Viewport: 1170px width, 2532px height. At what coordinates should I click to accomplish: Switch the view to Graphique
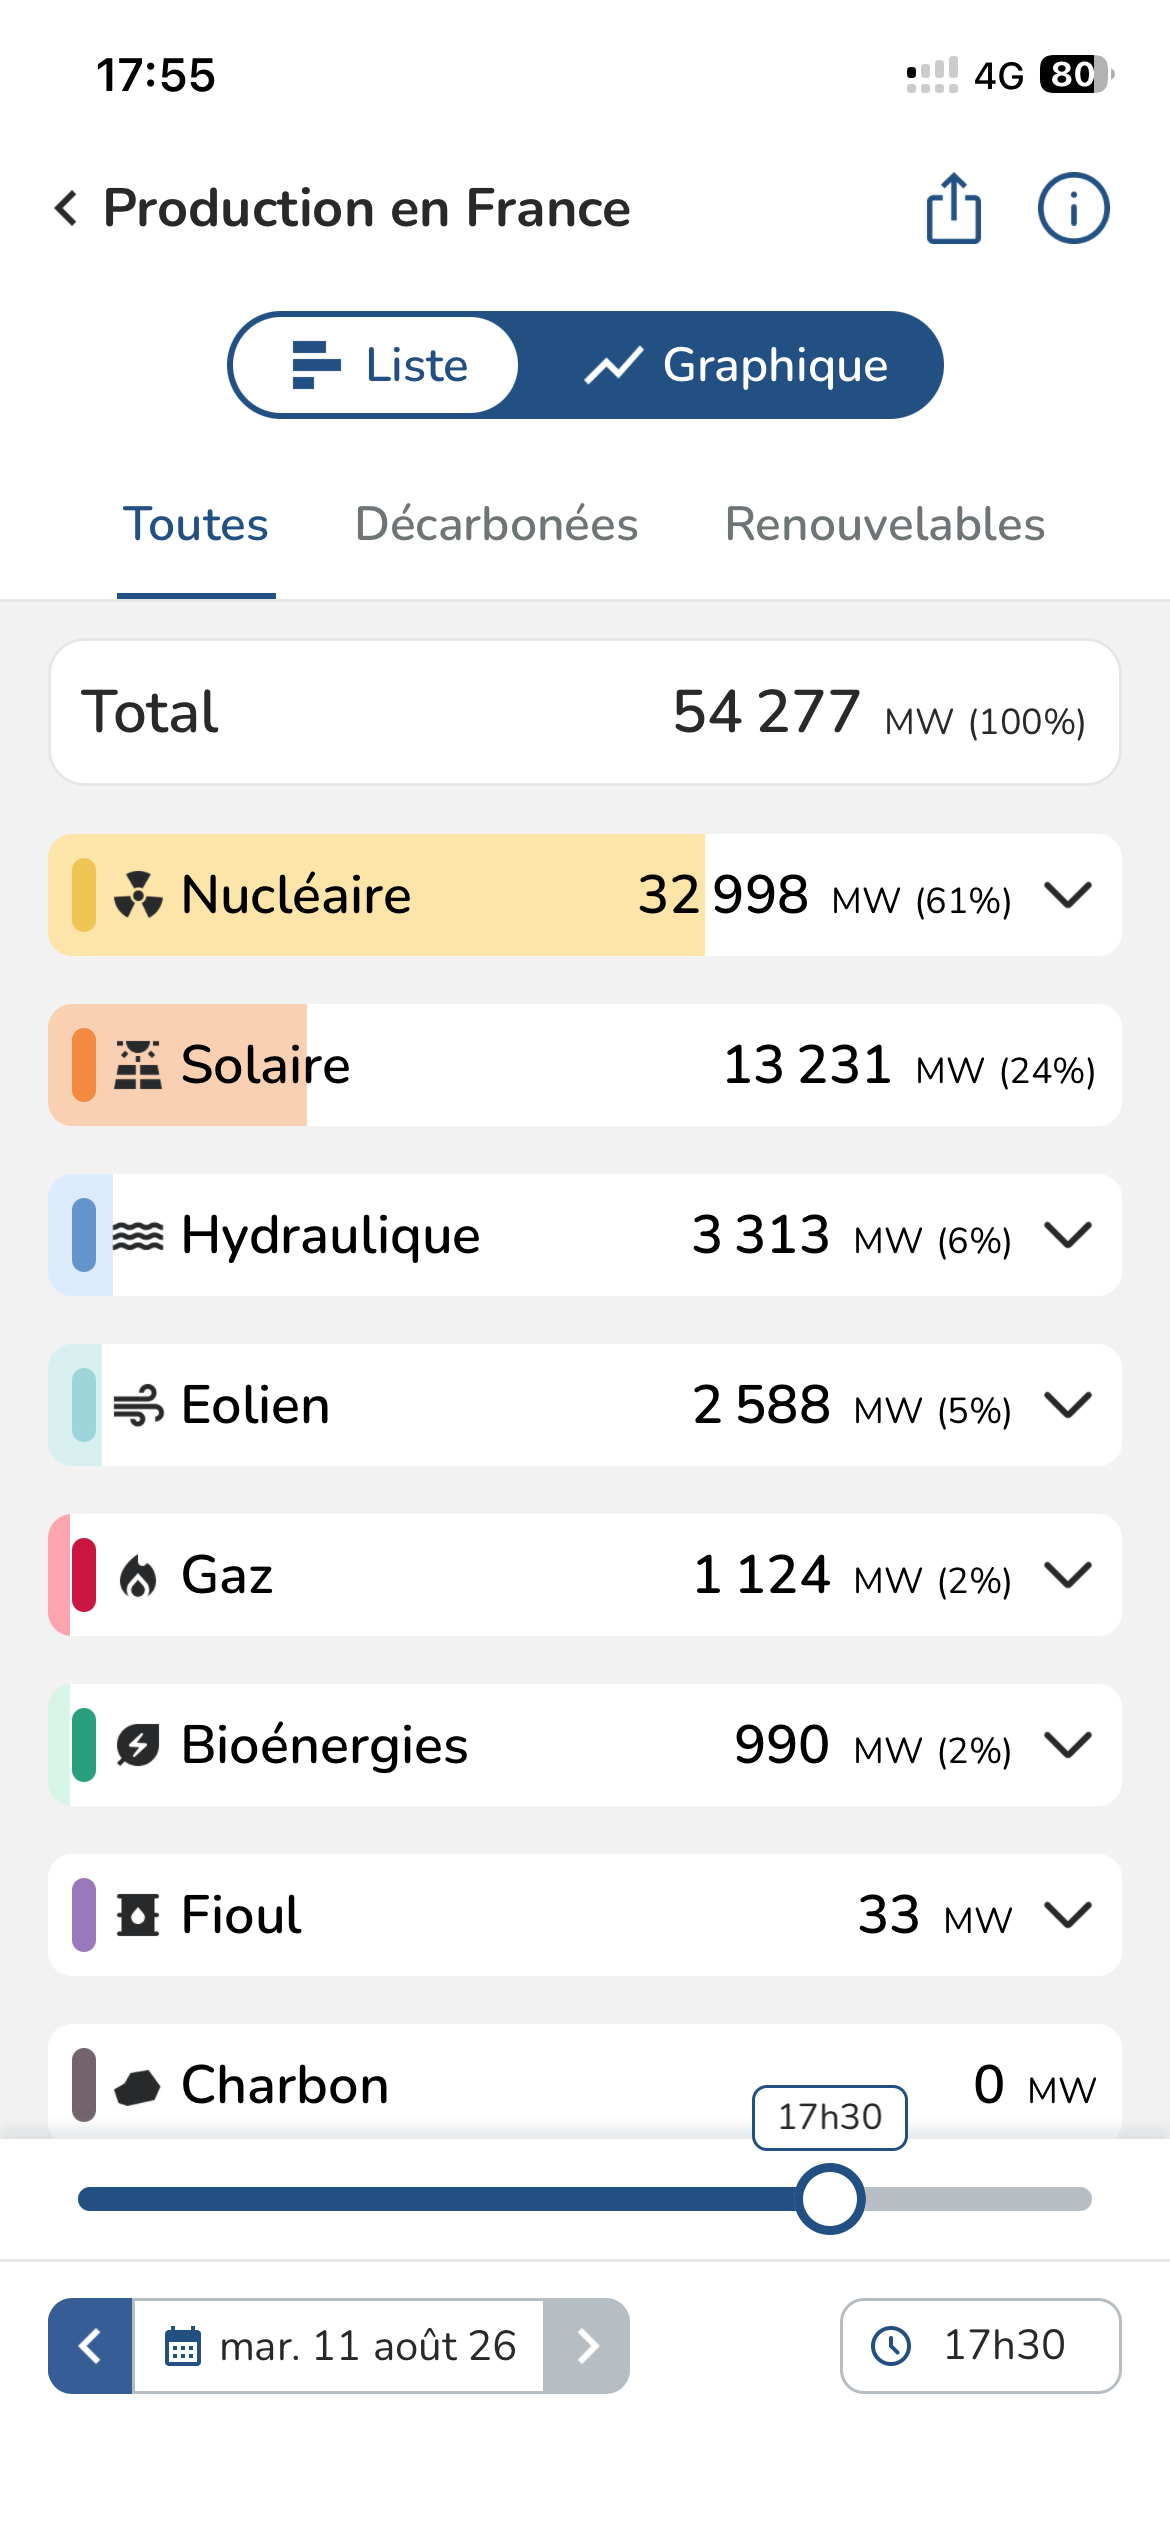[735, 365]
